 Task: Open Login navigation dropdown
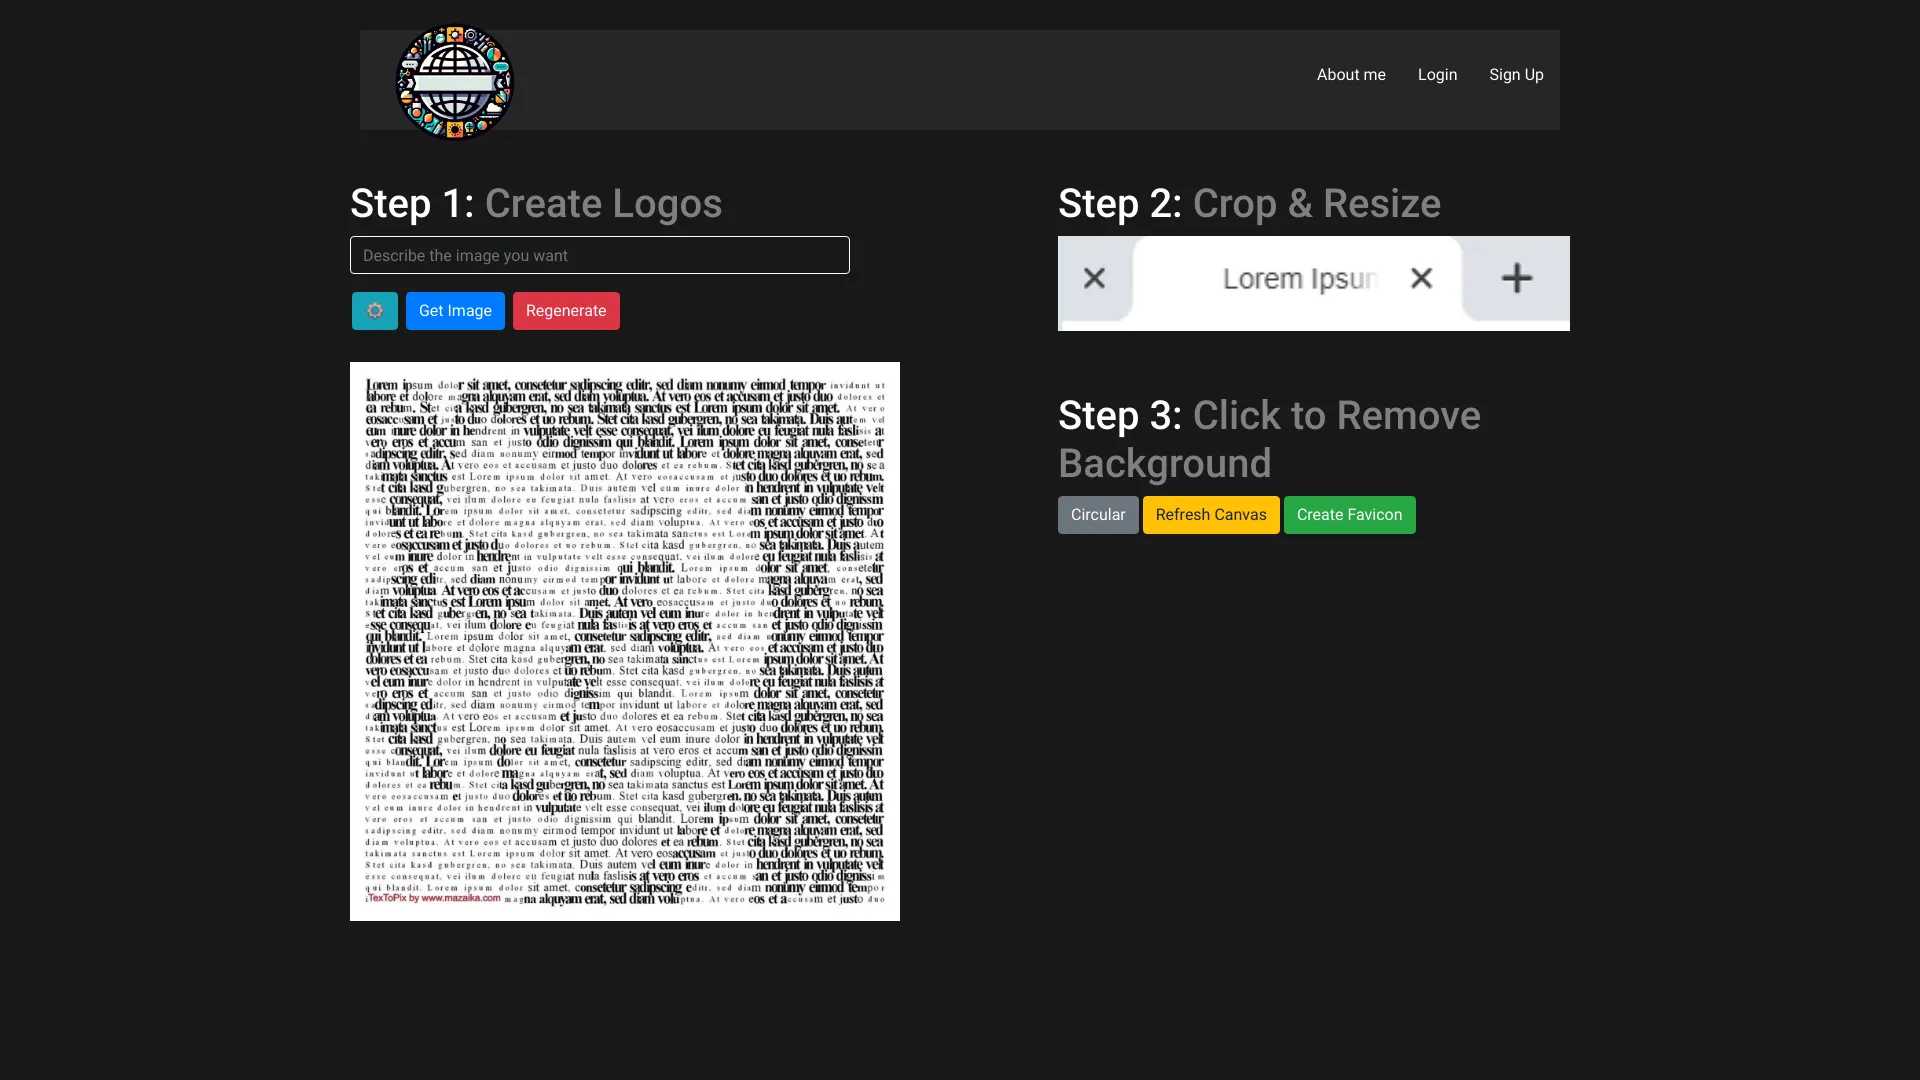[1437, 74]
